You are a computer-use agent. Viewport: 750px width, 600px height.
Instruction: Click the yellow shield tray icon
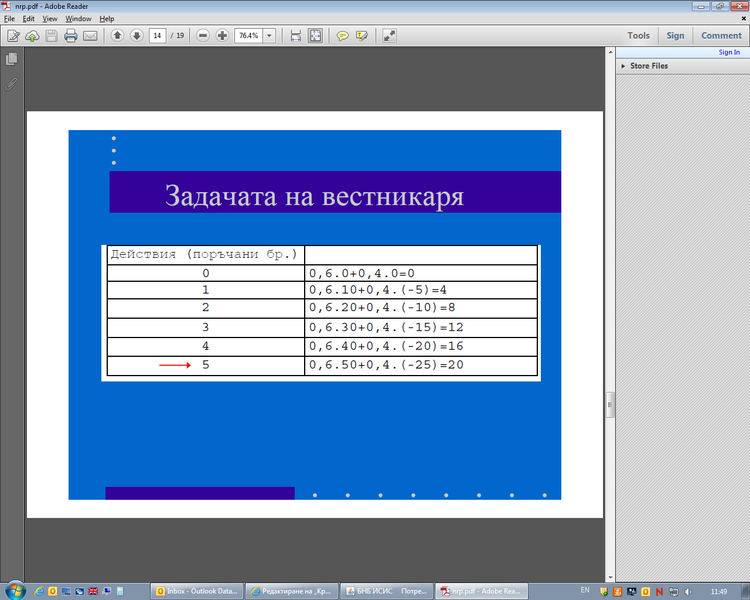pyautogui.click(x=604, y=592)
